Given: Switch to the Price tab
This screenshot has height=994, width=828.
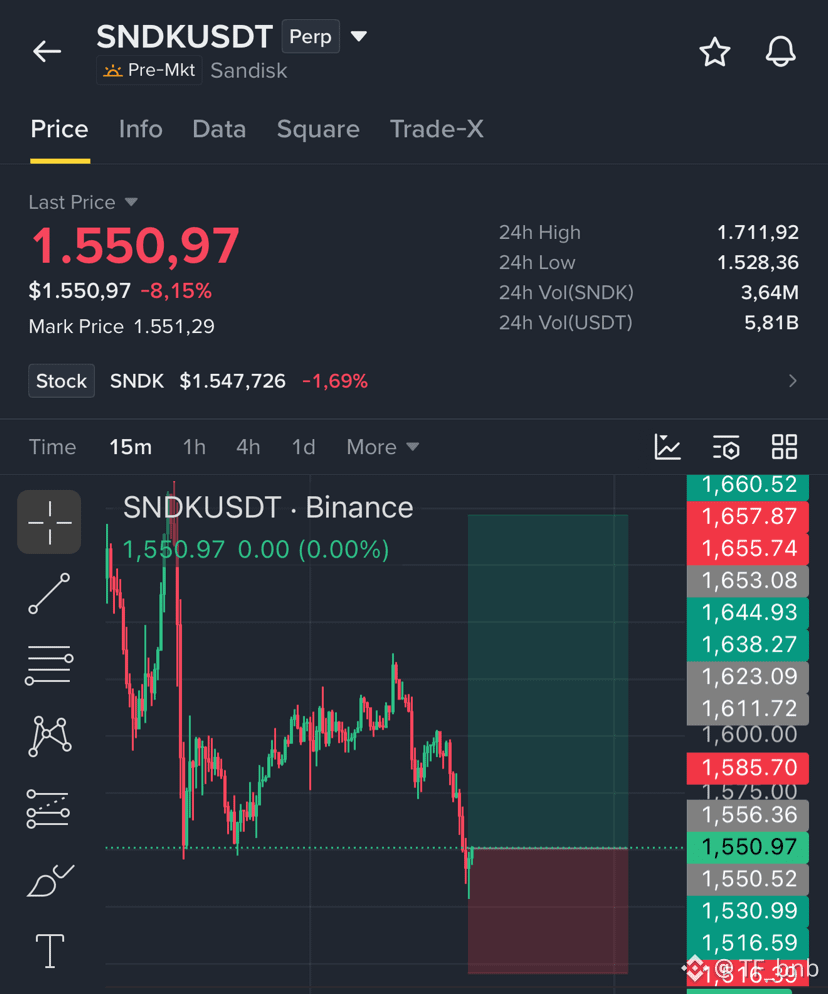Looking at the screenshot, I should (60, 129).
